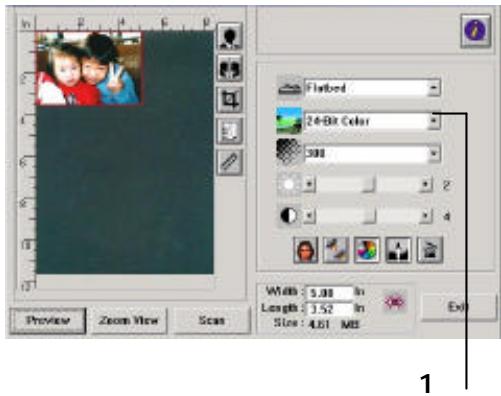501x396 pixels.
Task: Click the brightness increase arrow
Action: [425, 184]
